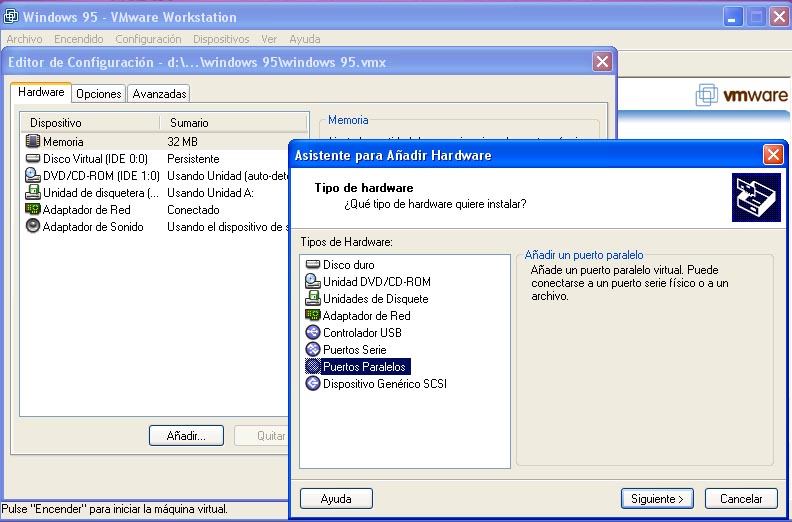This screenshot has width=792, height=522.
Task: Click the Persistente summary value
Action: 193,159
